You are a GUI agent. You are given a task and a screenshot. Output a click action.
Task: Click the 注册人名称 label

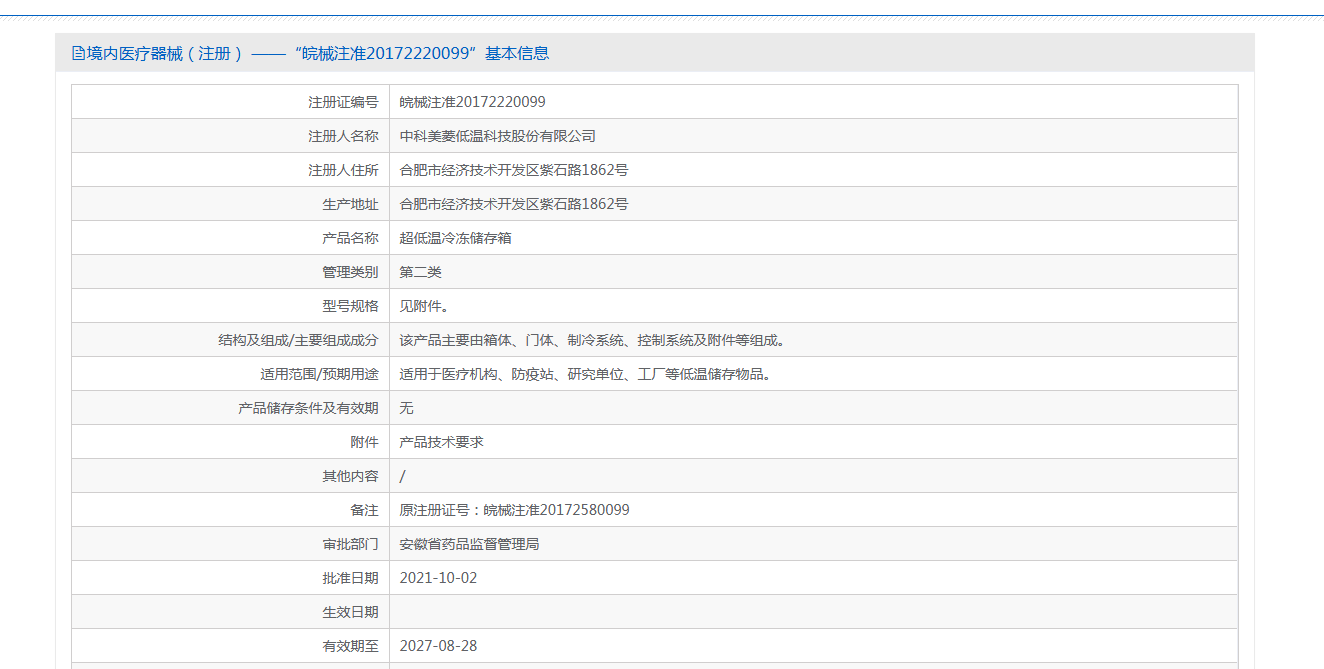point(343,136)
